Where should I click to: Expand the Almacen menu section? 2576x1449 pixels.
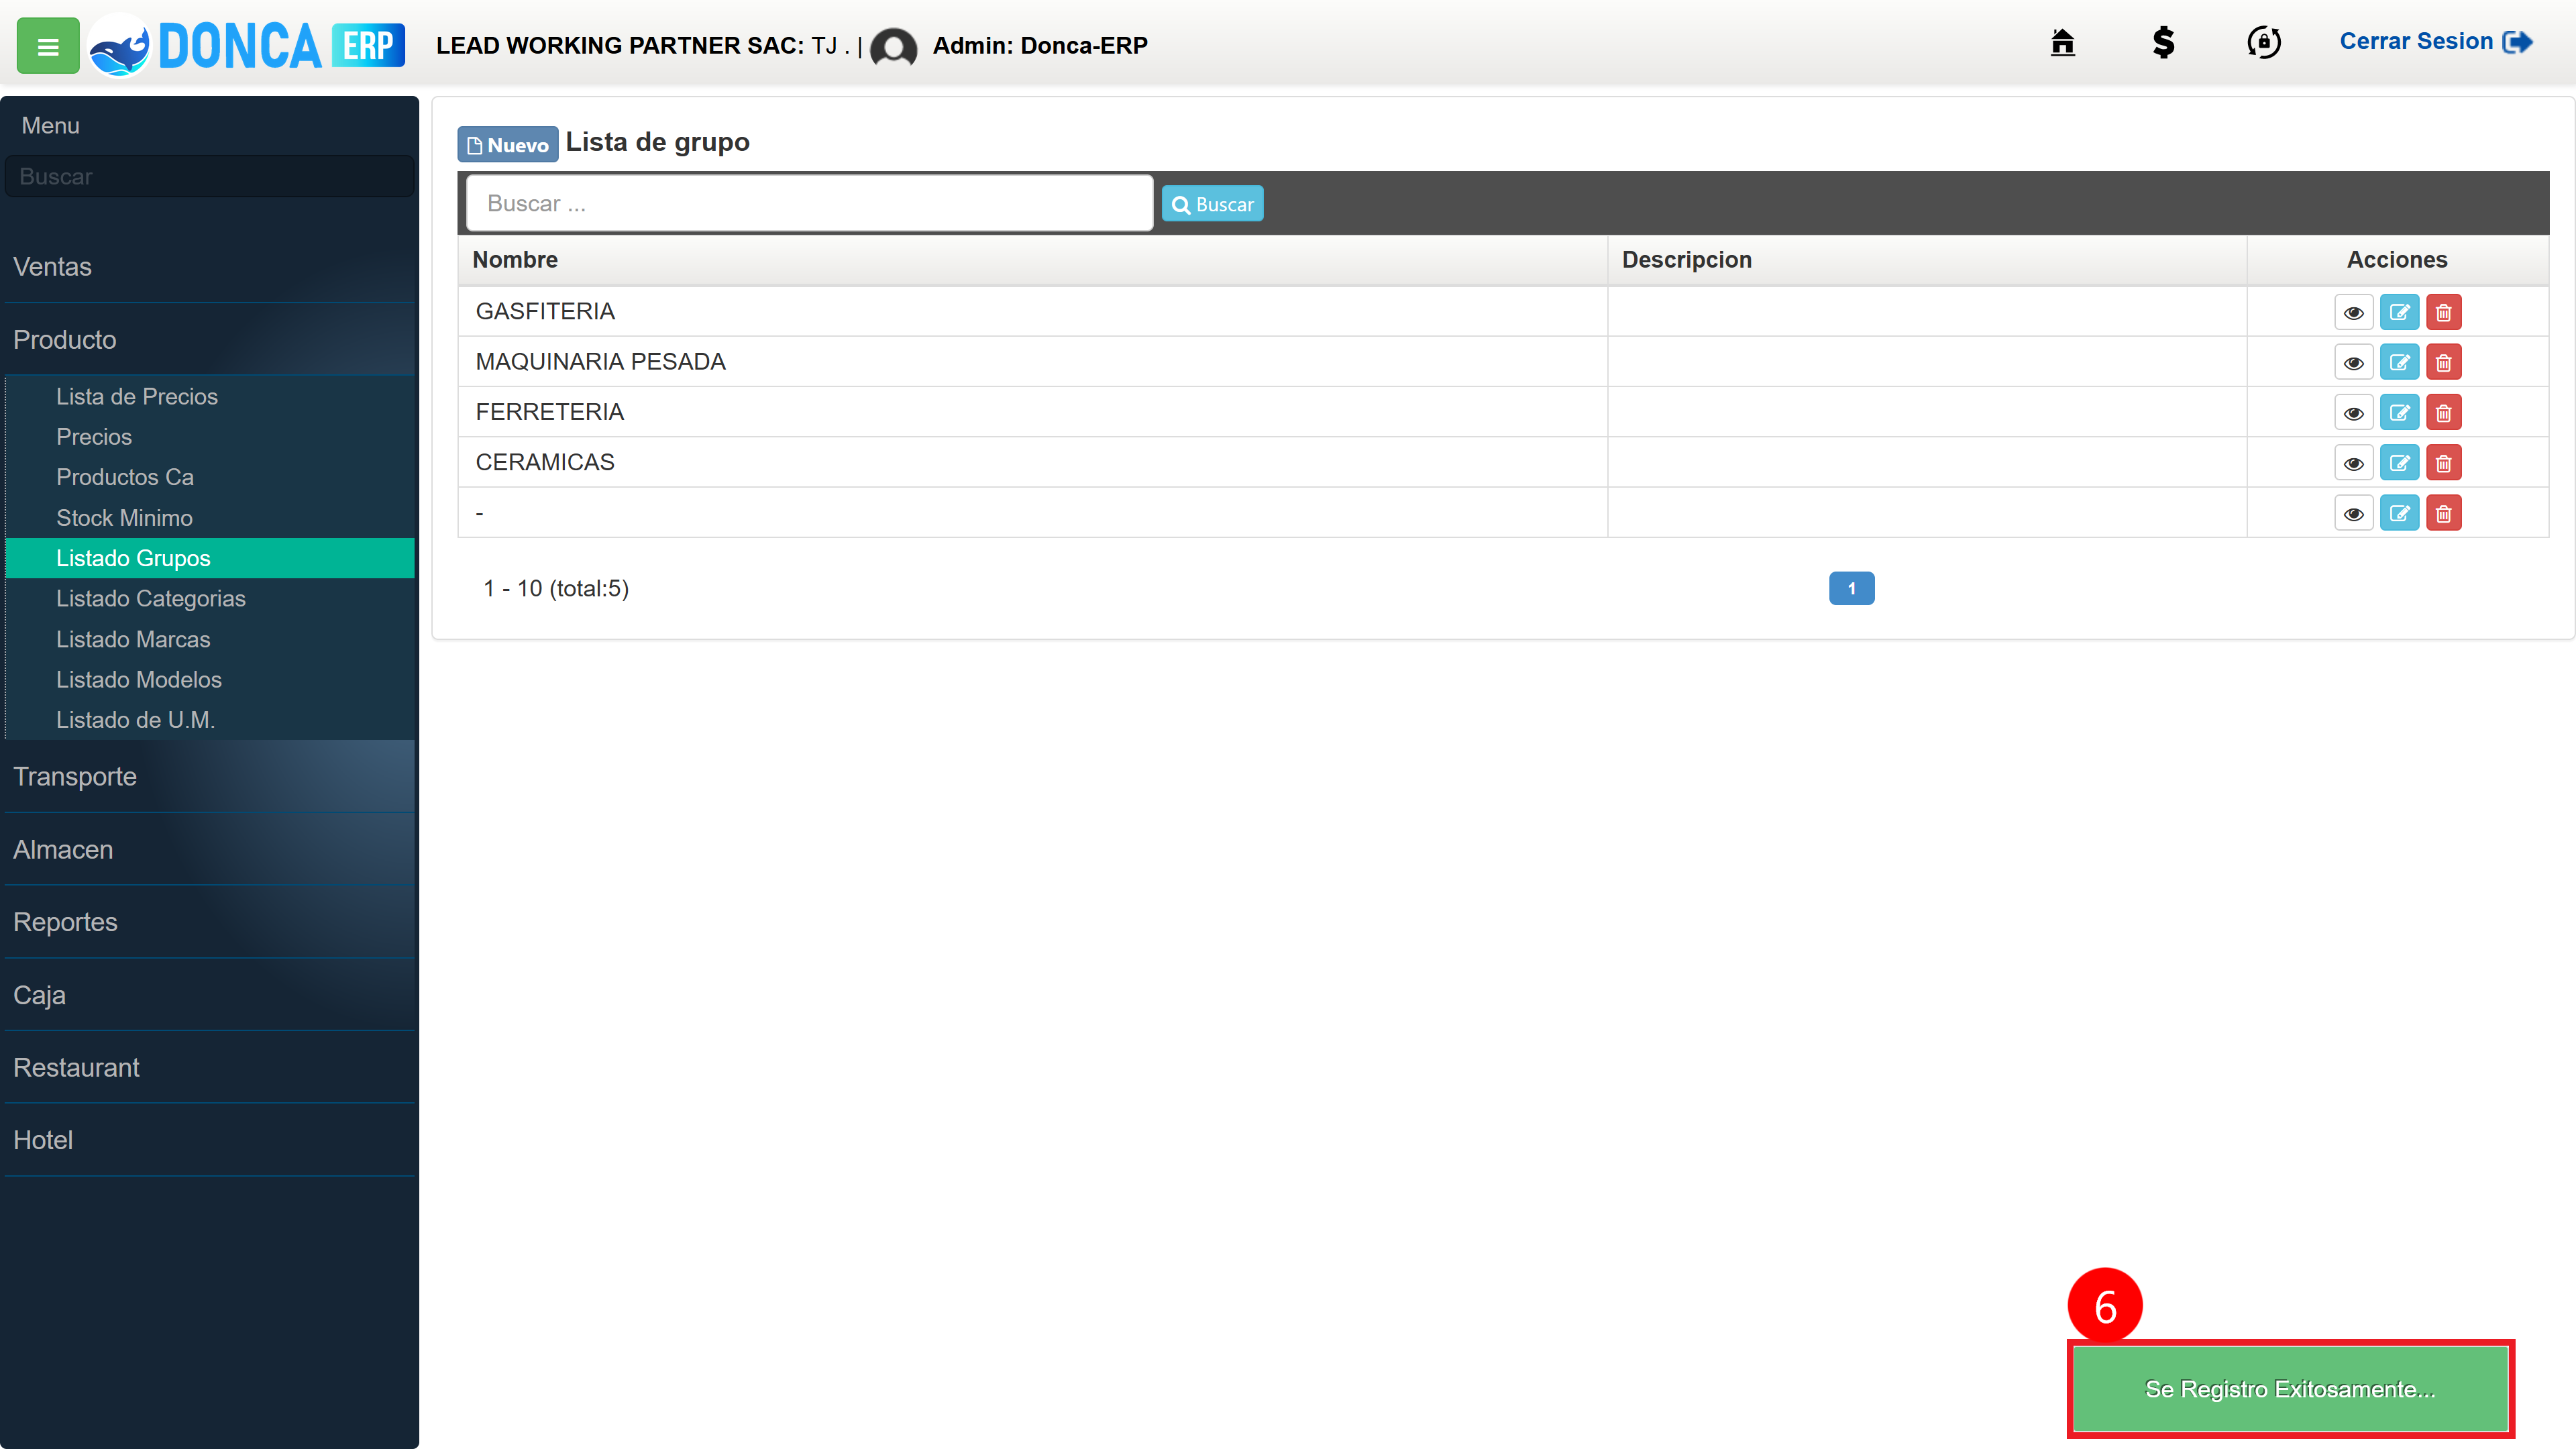pyautogui.click(x=209, y=850)
